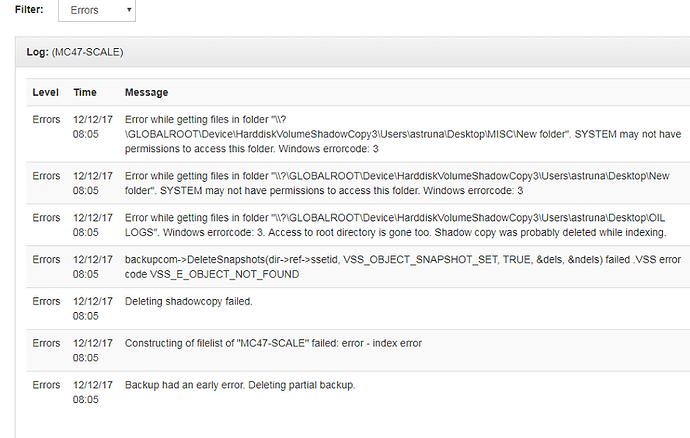This screenshot has height=438, width=690.
Task: Click the Time column header
Action: 85,92
